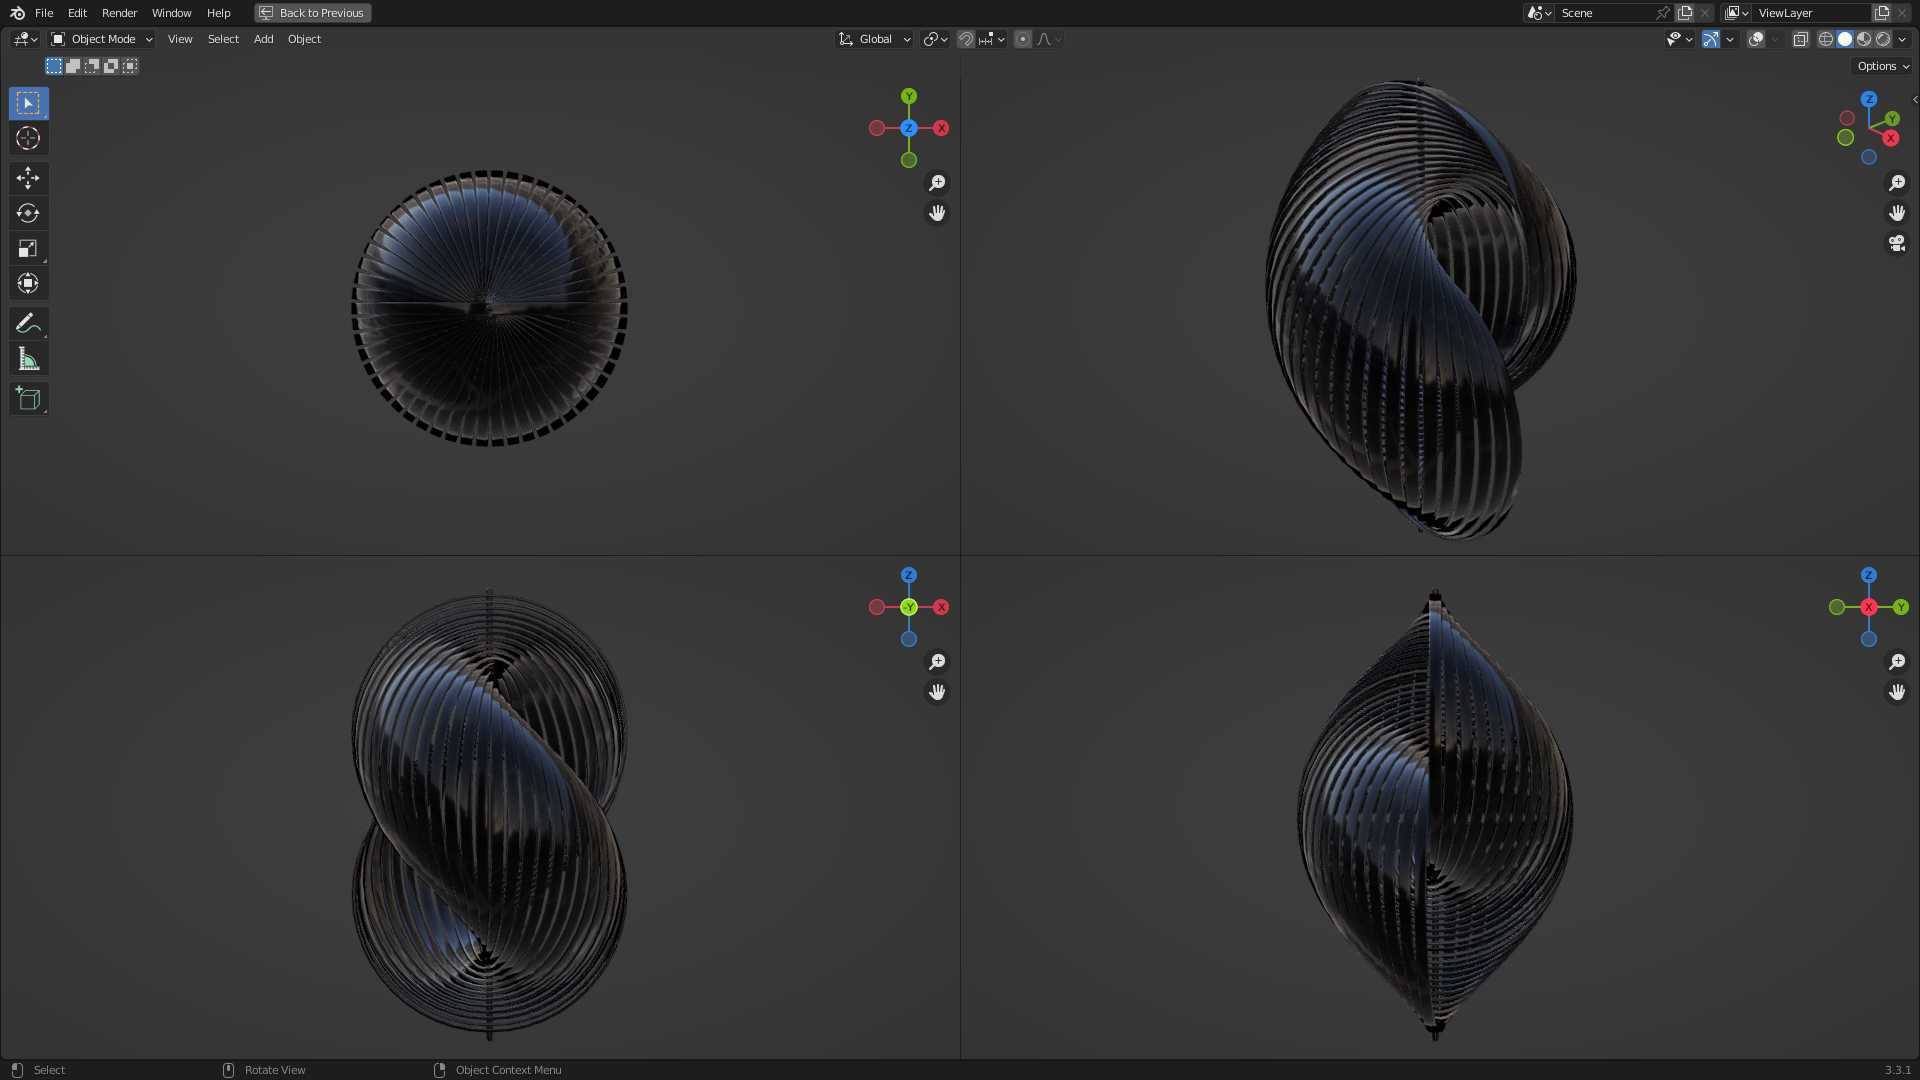Click zoom magnifier in bottom-right viewport
This screenshot has width=1920, height=1080.
pyautogui.click(x=1897, y=662)
